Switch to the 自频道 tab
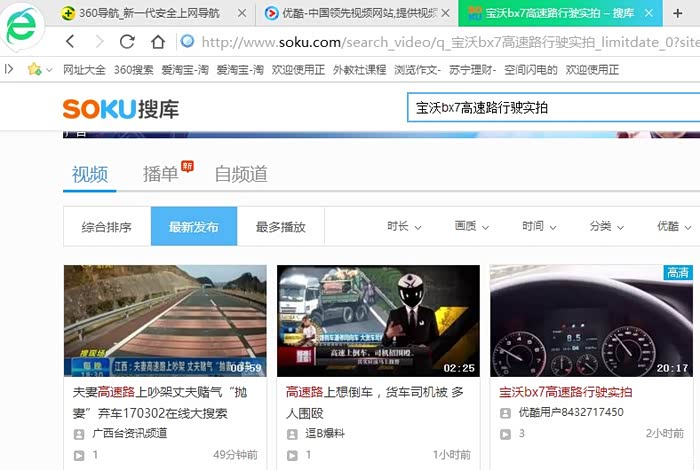This screenshot has width=700, height=470. pos(241,174)
